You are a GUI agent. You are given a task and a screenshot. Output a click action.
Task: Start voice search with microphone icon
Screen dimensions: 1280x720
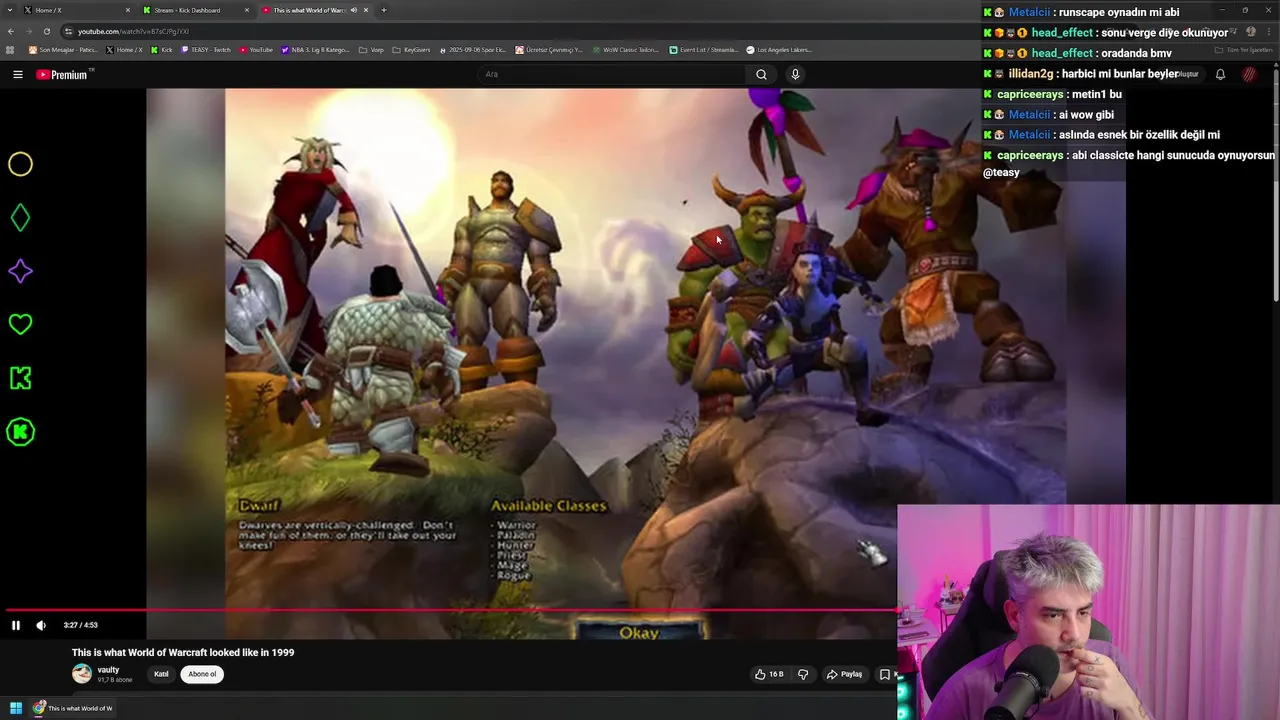click(x=795, y=74)
